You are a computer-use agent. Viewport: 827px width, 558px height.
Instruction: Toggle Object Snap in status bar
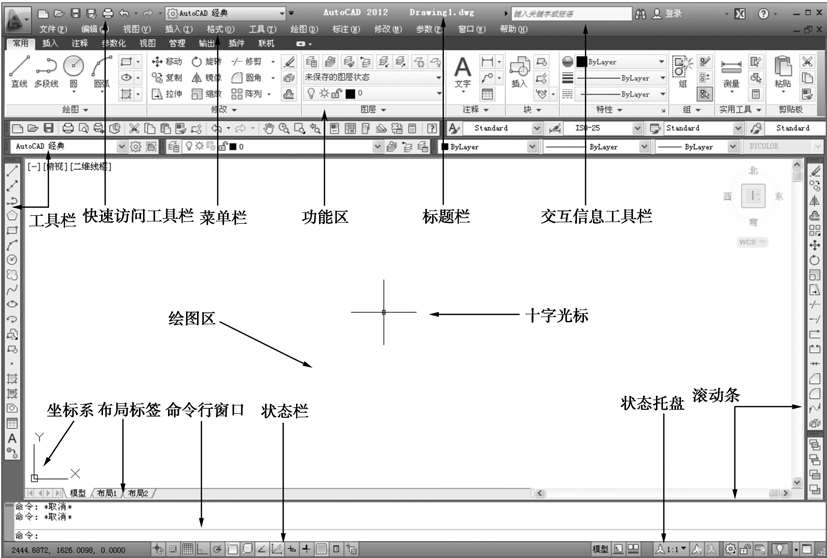click(232, 549)
